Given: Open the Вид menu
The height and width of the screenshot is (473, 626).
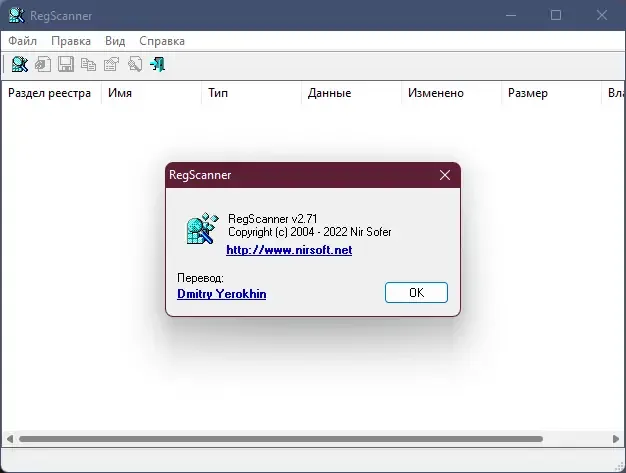Looking at the screenshot, I should point(115,41).
